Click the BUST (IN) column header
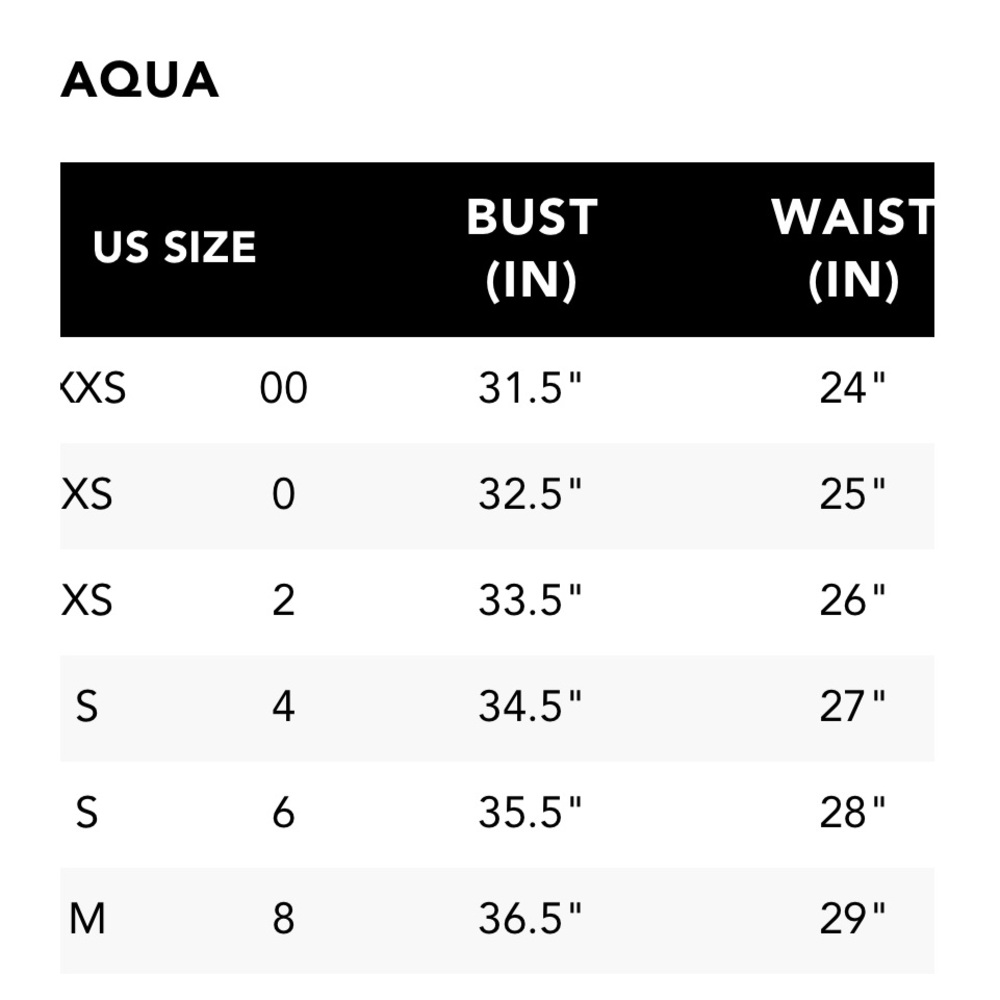This screenshot has height=1000, width=1000. pyautogui.click(x=532, y=248)
